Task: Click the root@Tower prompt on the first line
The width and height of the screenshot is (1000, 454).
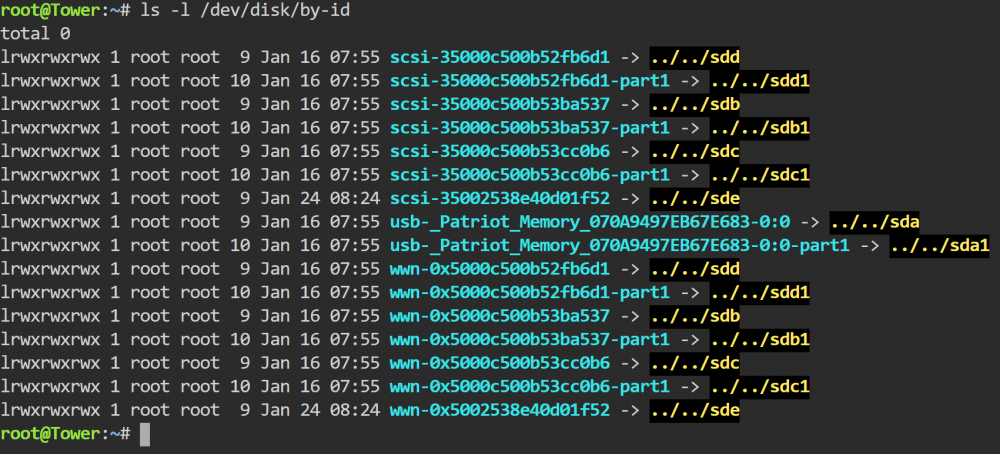Action: coord(66,10)
